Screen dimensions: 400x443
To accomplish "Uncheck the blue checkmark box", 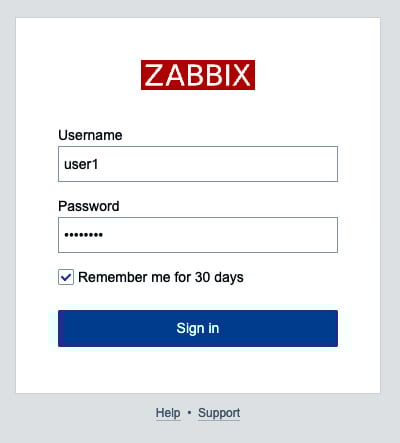I will click(x=66, y=277).
